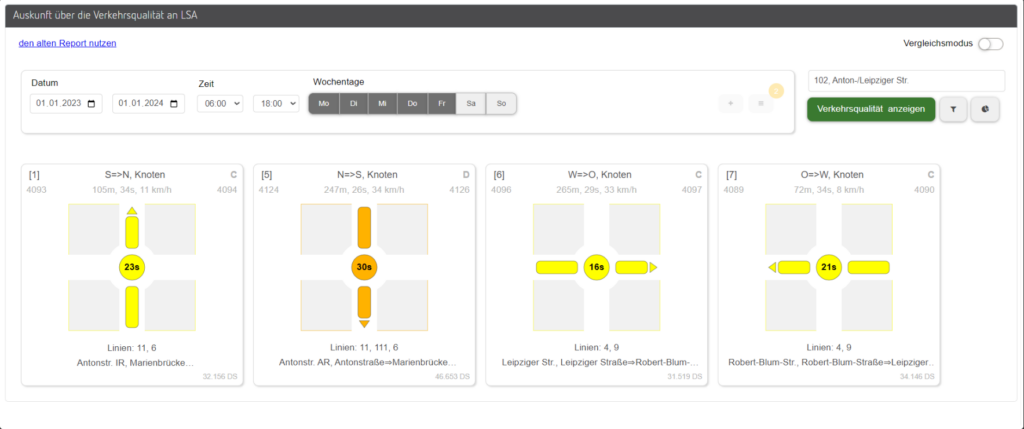Toggle weekday Mo

(324, 104)
